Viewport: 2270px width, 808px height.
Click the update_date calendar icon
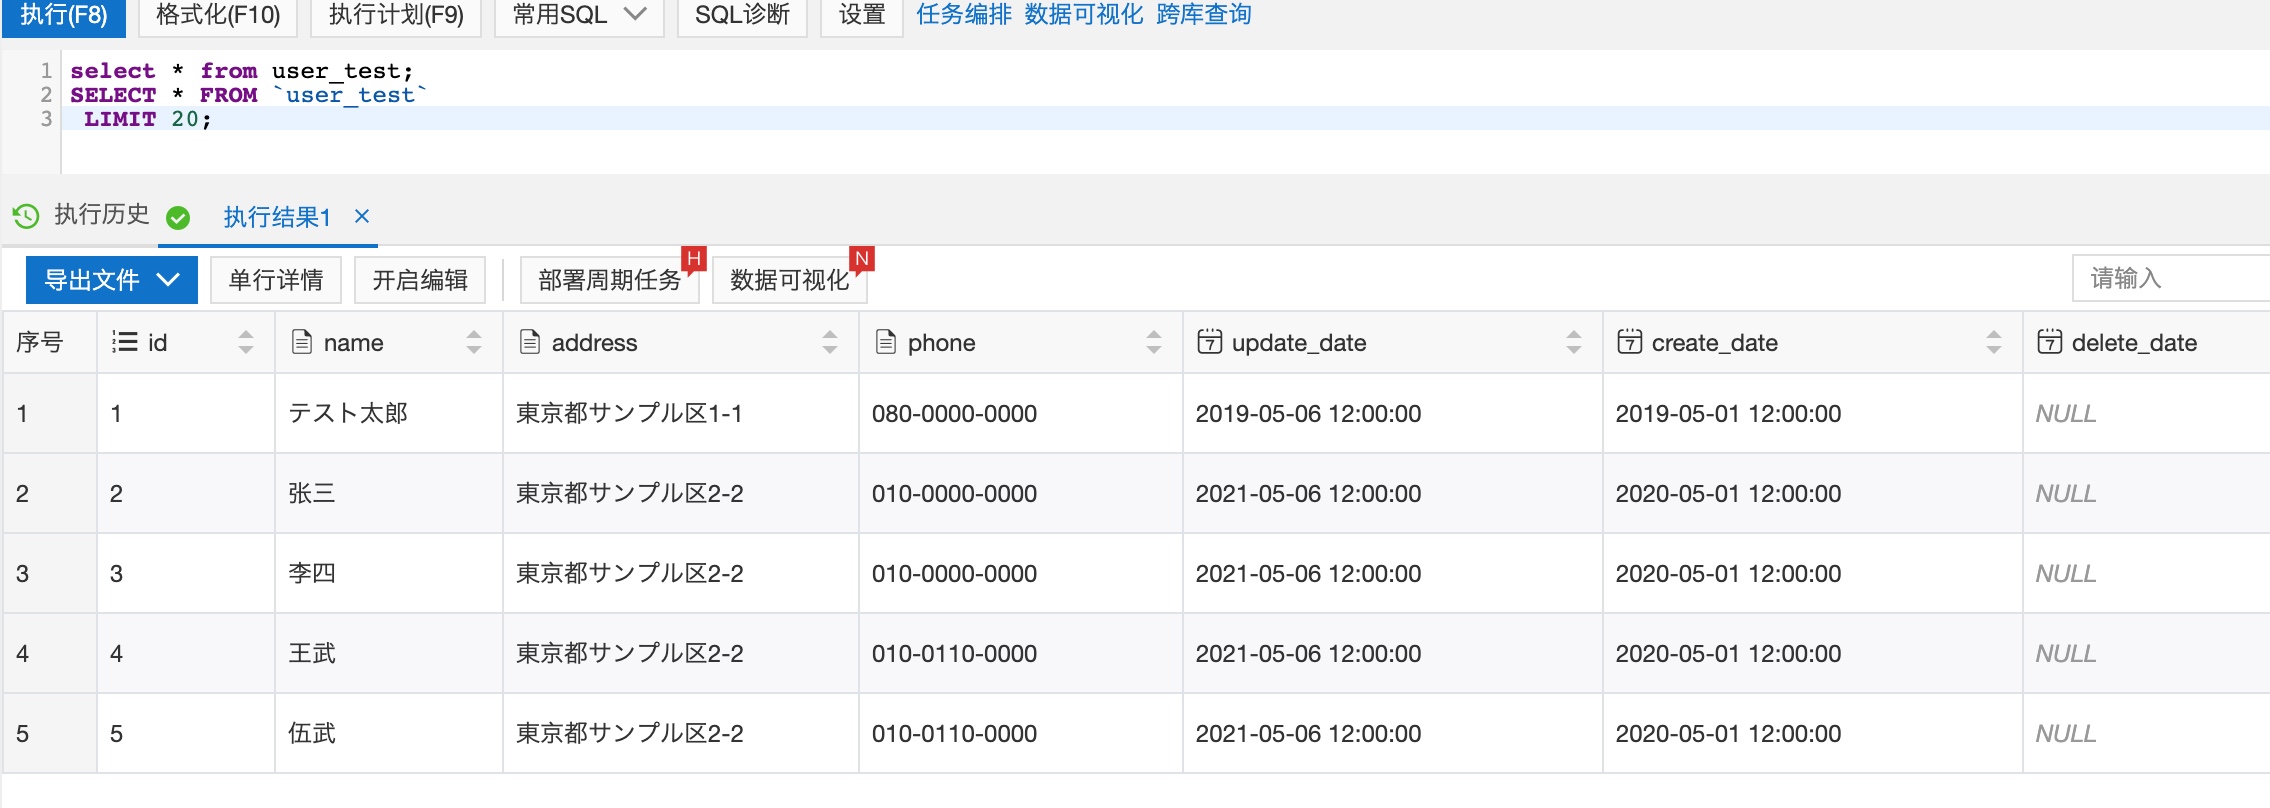pos(1210,341)
